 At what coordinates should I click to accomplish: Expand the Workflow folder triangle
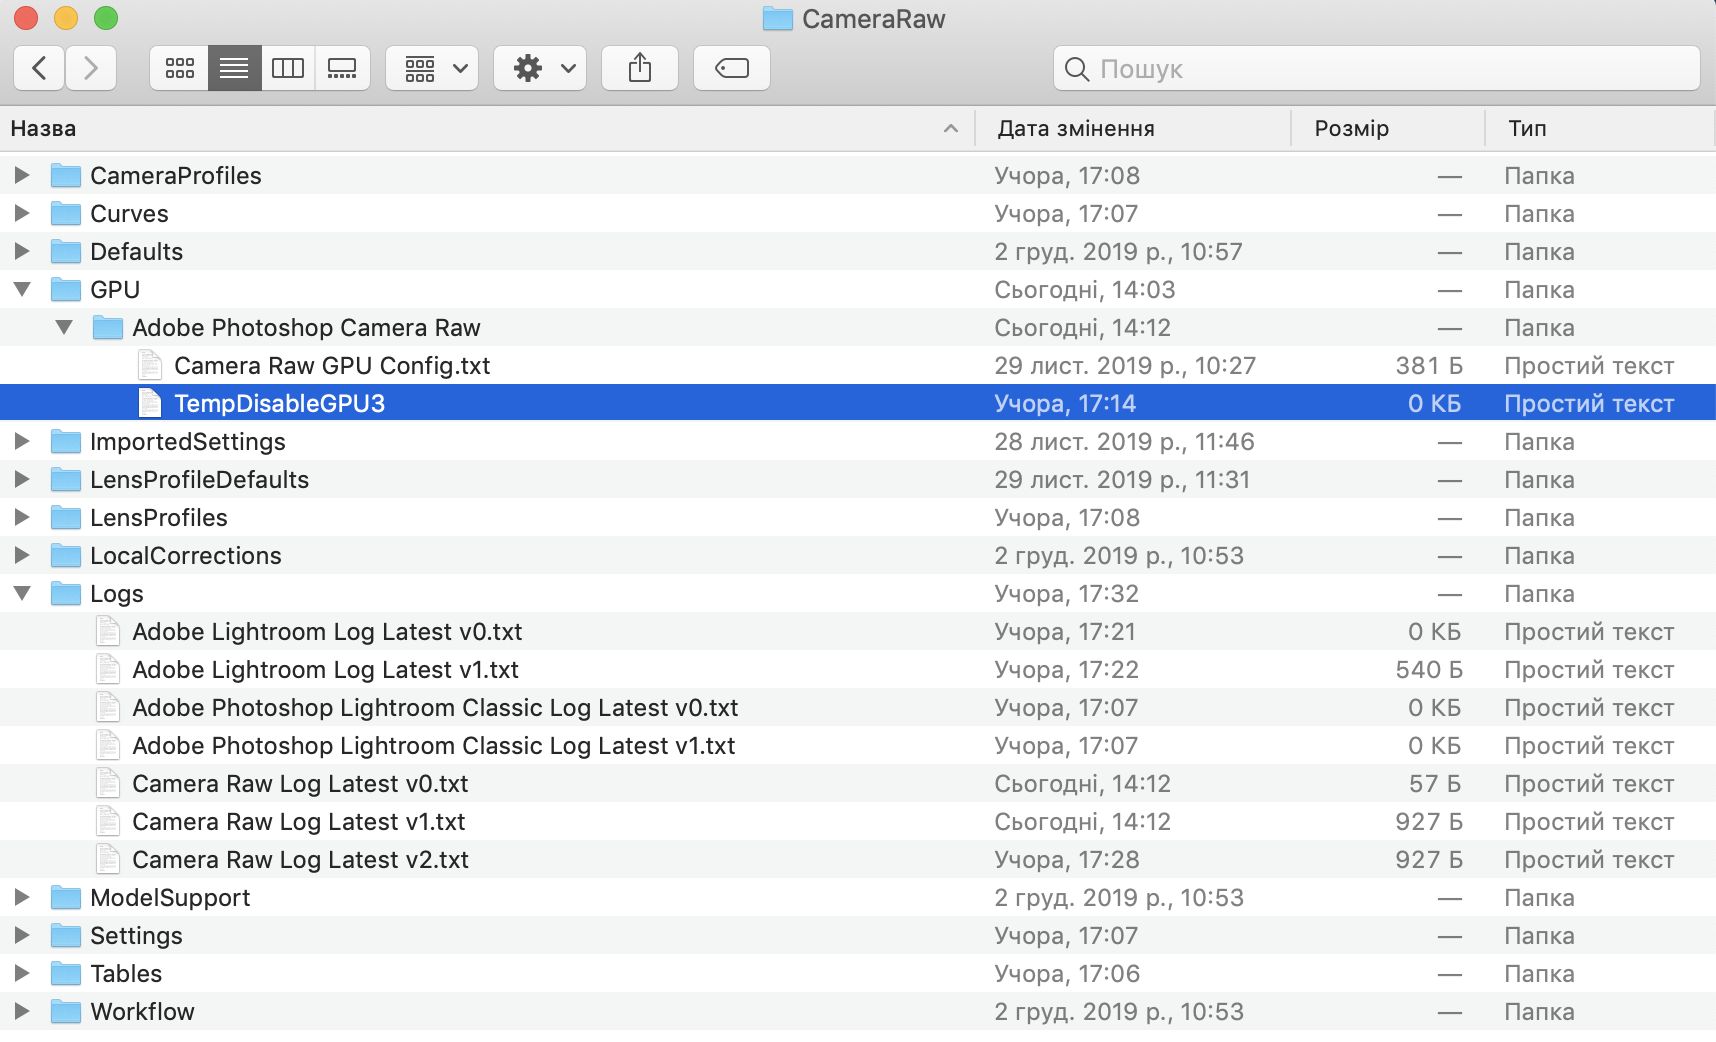(22, 1011)
